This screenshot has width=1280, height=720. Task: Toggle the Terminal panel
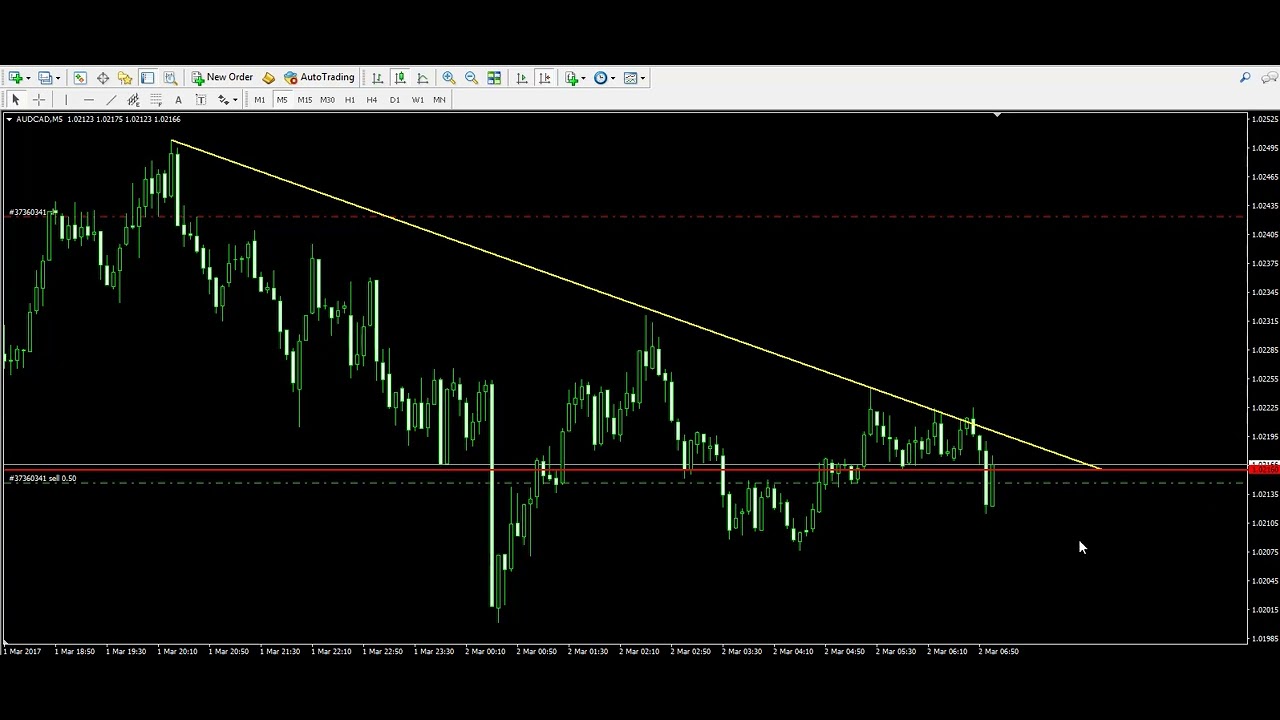click(147, 77)
